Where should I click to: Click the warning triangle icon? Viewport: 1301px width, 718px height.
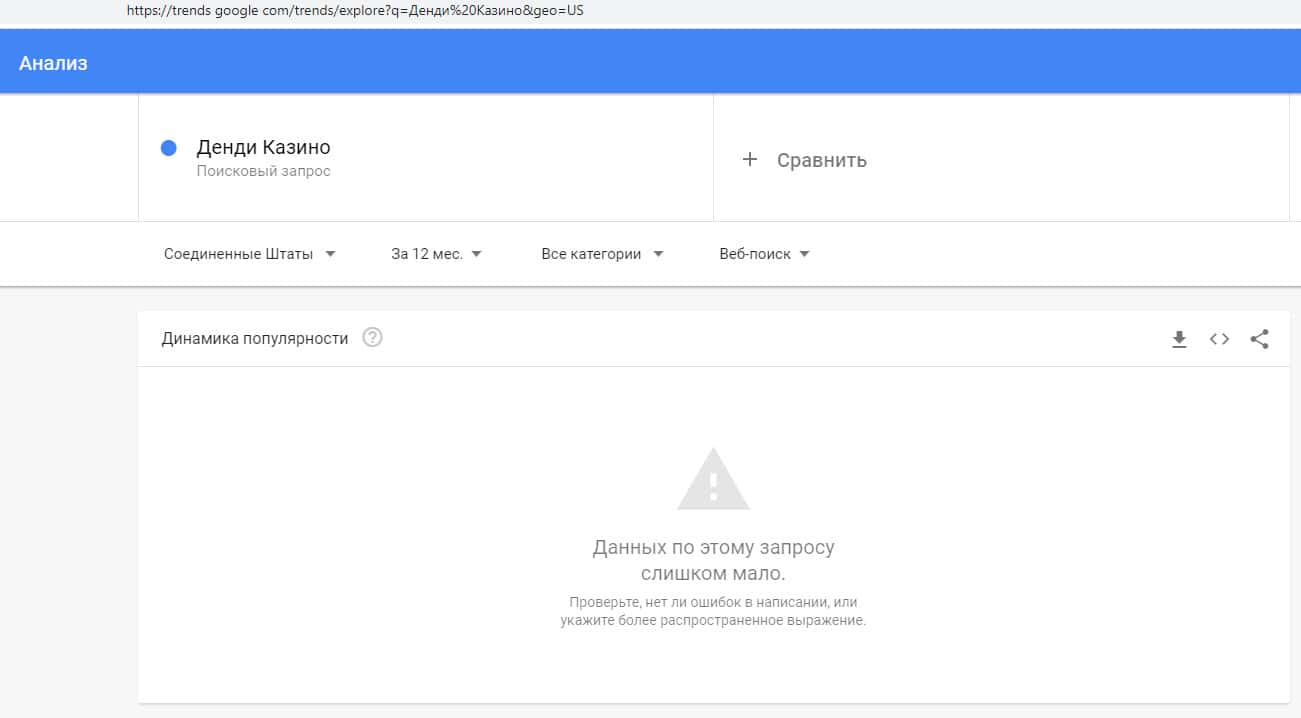click(x=713, y=479)
